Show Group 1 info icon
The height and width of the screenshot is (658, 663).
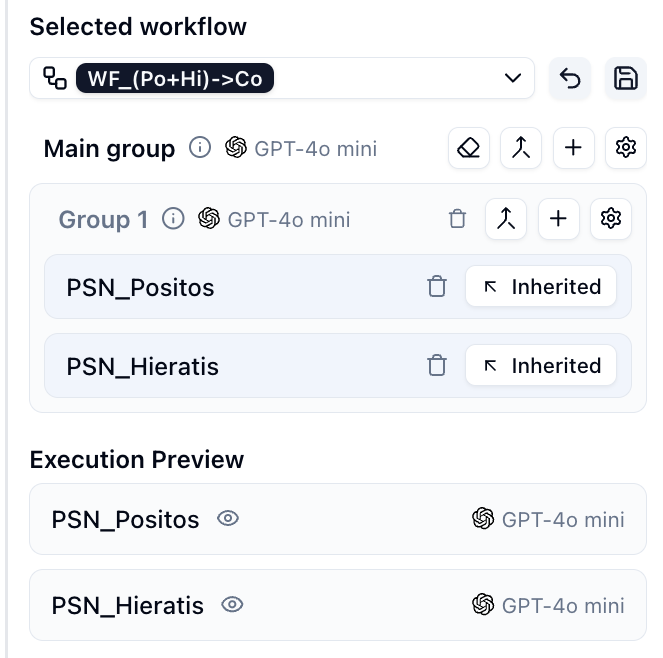point(173,219)
